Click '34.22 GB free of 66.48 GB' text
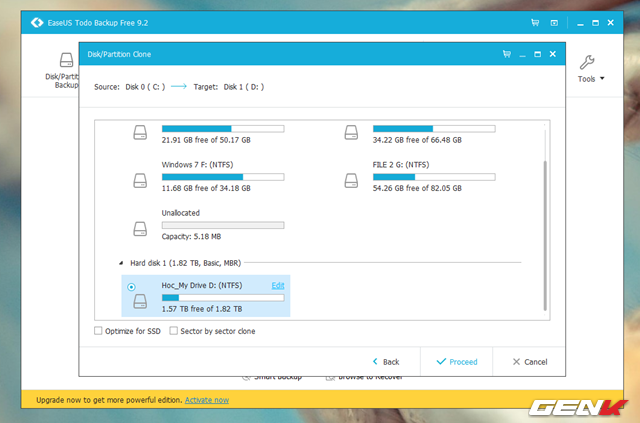The image size is (640, 423). click(x=417, y=140)
